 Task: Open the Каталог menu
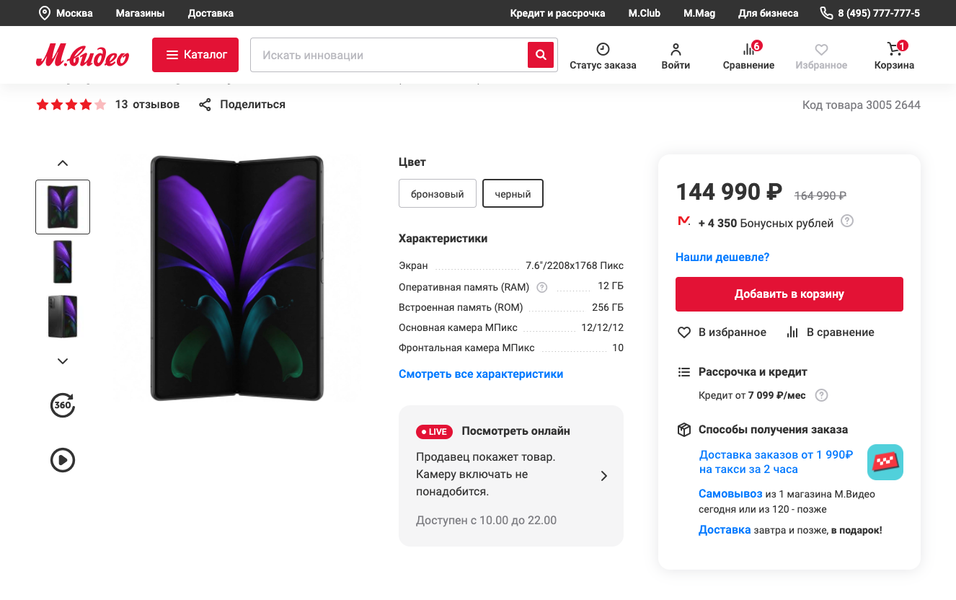(195, 55)
